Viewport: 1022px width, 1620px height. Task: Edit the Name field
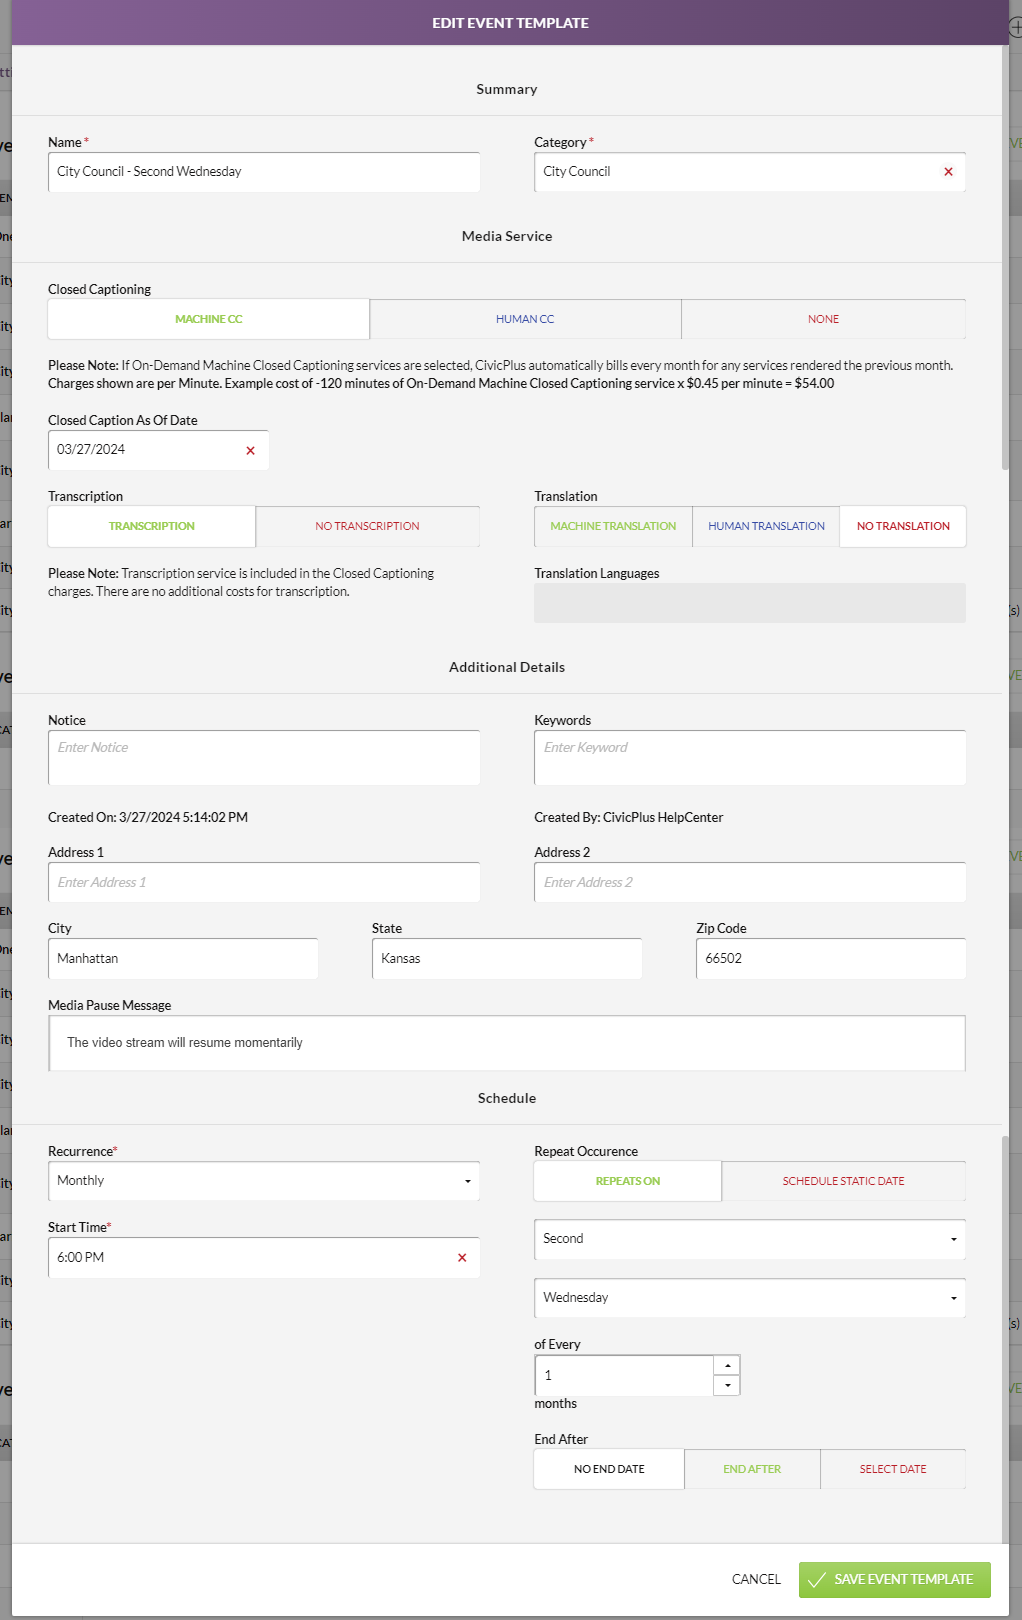(264, 172)
